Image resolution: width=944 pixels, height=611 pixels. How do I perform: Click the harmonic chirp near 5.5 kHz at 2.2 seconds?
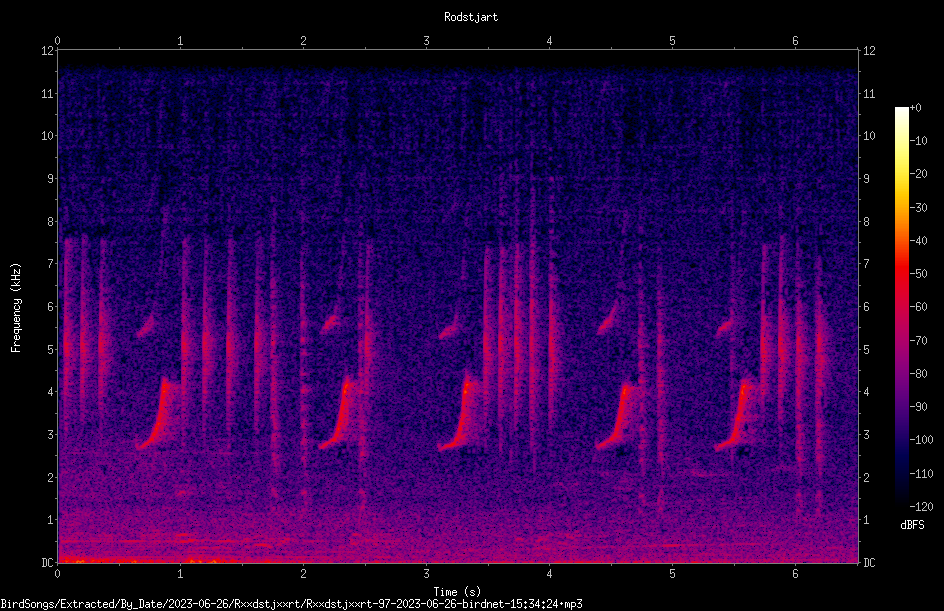(331, 324)
